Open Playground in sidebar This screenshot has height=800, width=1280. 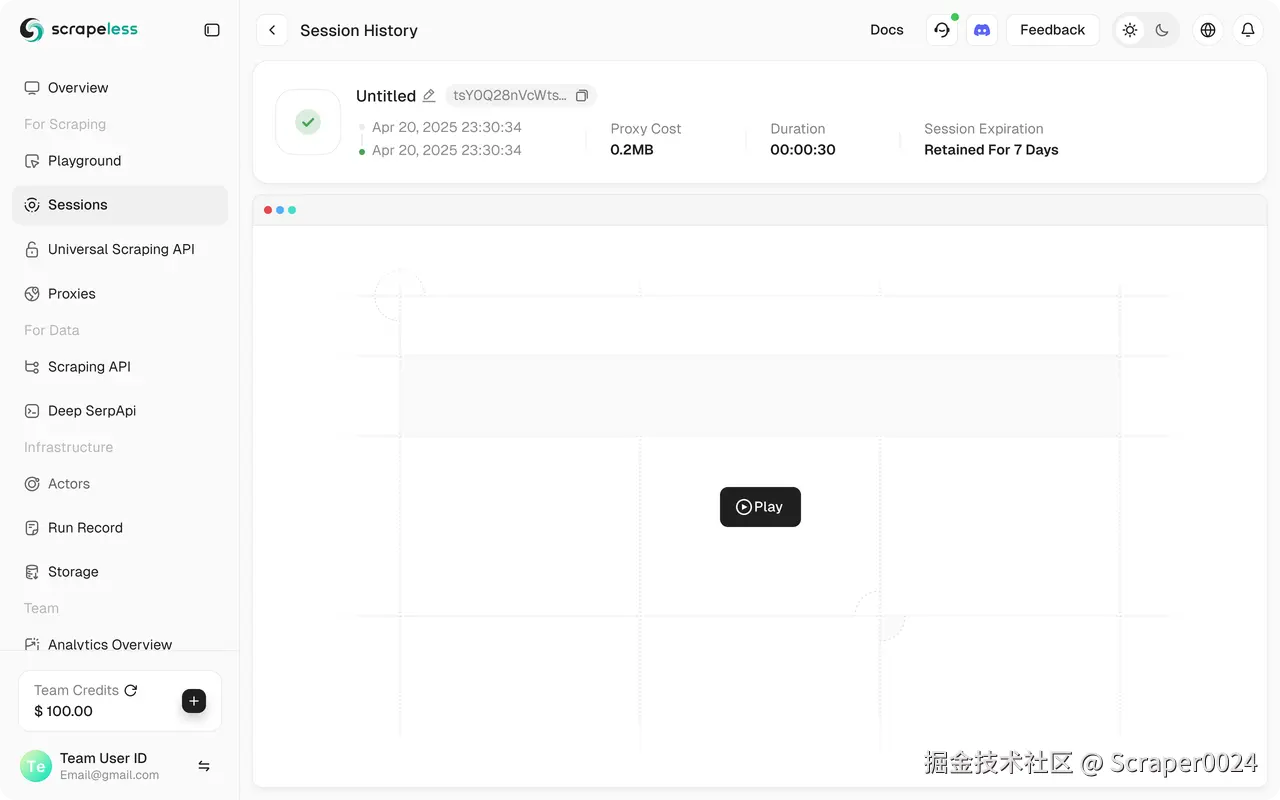[x=120, y=161]
